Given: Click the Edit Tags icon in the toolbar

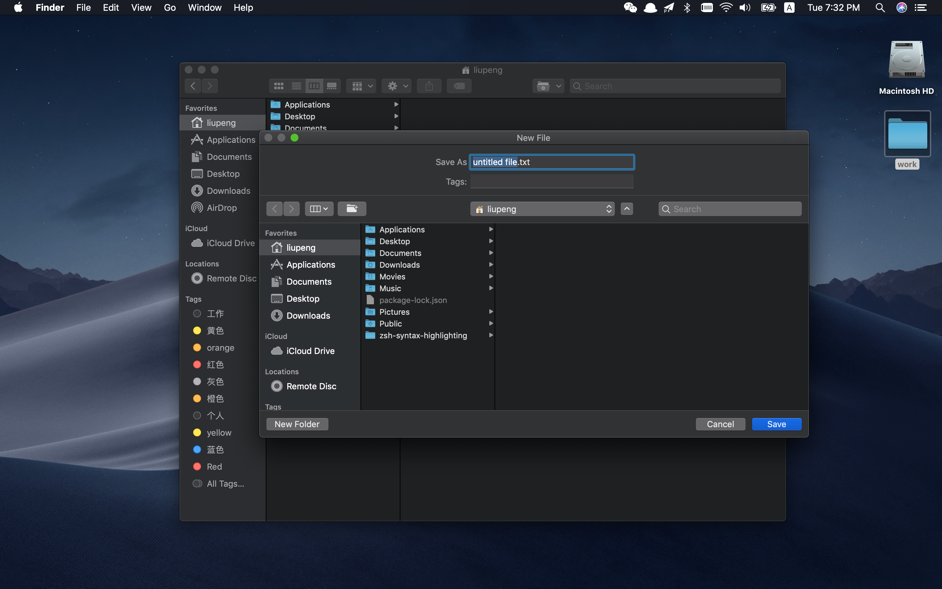Looking at the screenshot, I should [458, 86].
